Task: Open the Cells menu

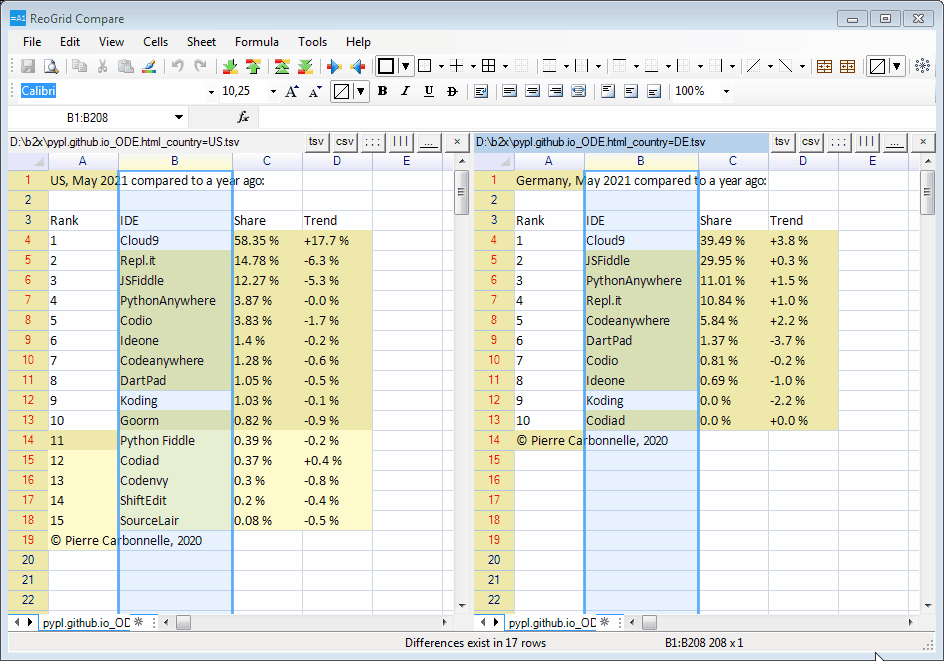Action: point(155,42)
